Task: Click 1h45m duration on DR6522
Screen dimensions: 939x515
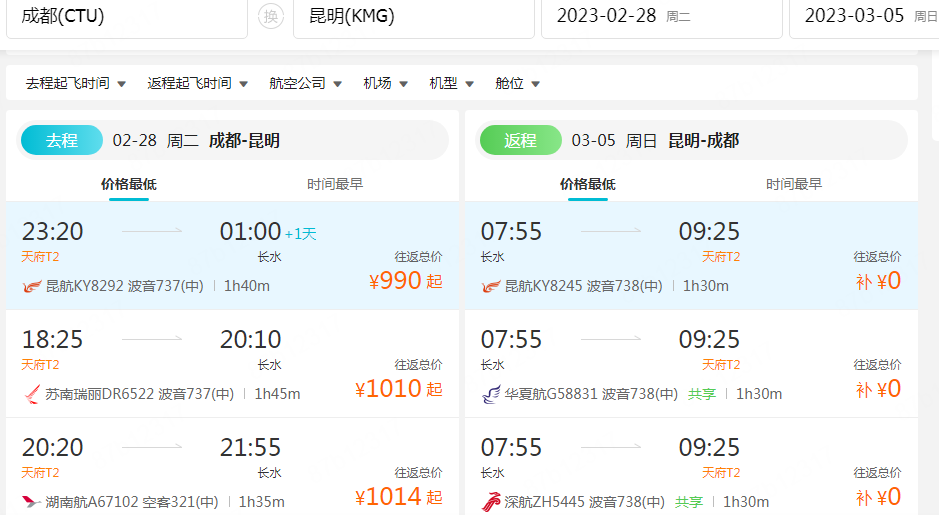Action: 277,394
